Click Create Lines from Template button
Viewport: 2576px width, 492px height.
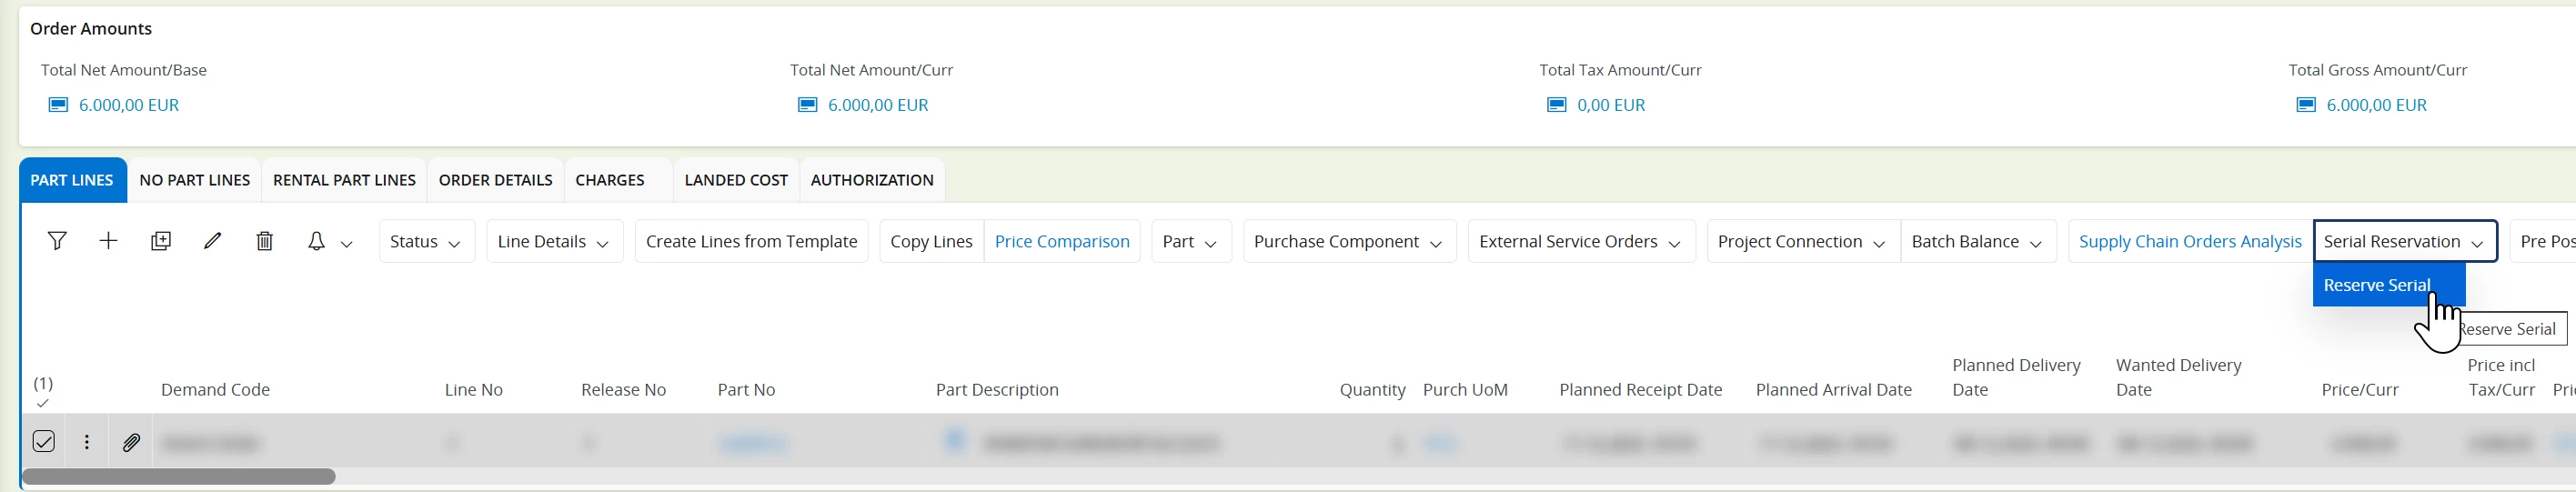coord(751,242)
